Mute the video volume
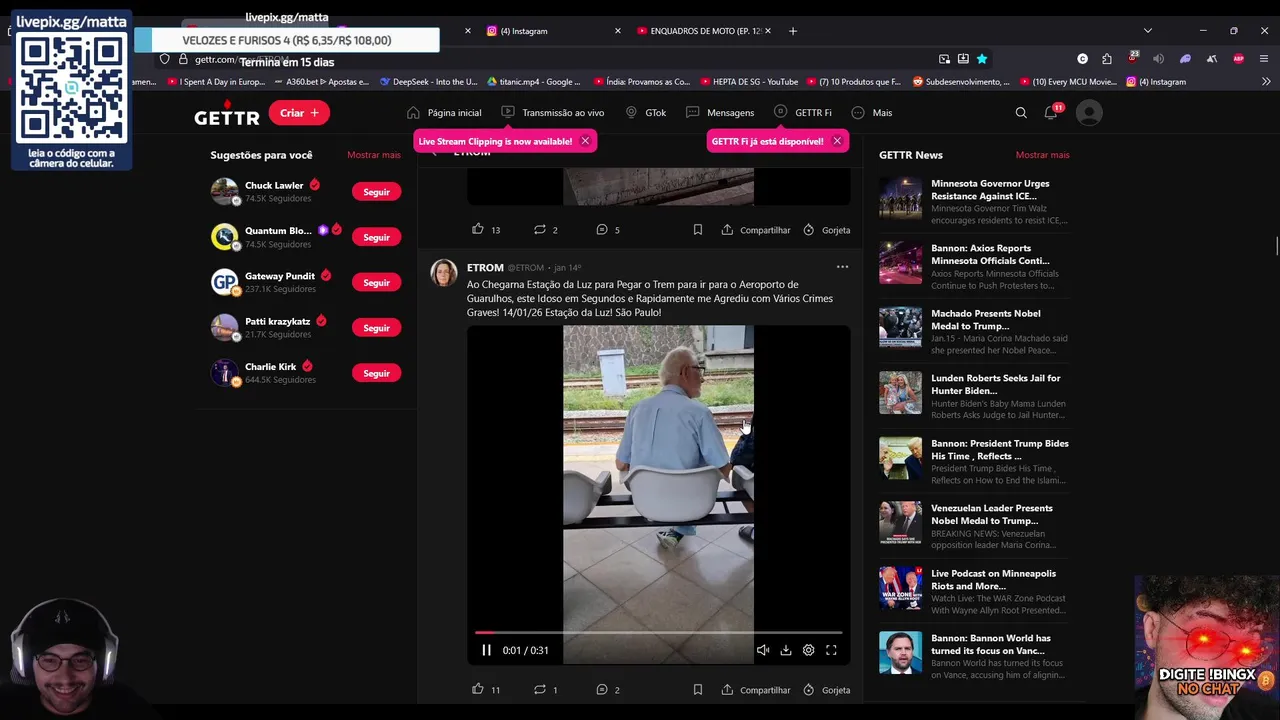The image size is (1280, 720). (x=763, y=650)
